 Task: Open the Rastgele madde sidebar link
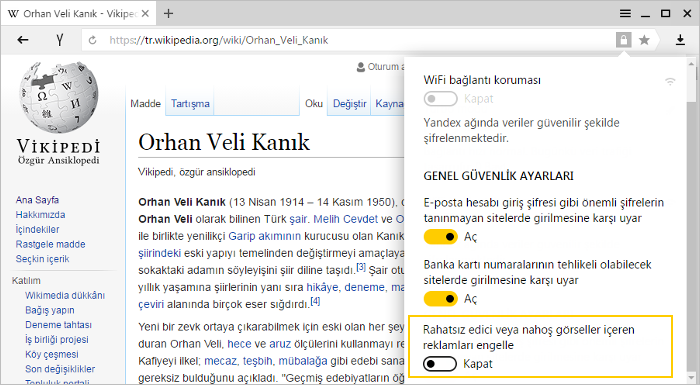[50, 244]
